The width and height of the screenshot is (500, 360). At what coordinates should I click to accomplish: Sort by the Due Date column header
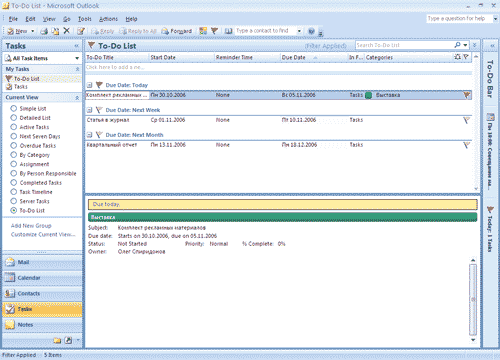point(313,57)
